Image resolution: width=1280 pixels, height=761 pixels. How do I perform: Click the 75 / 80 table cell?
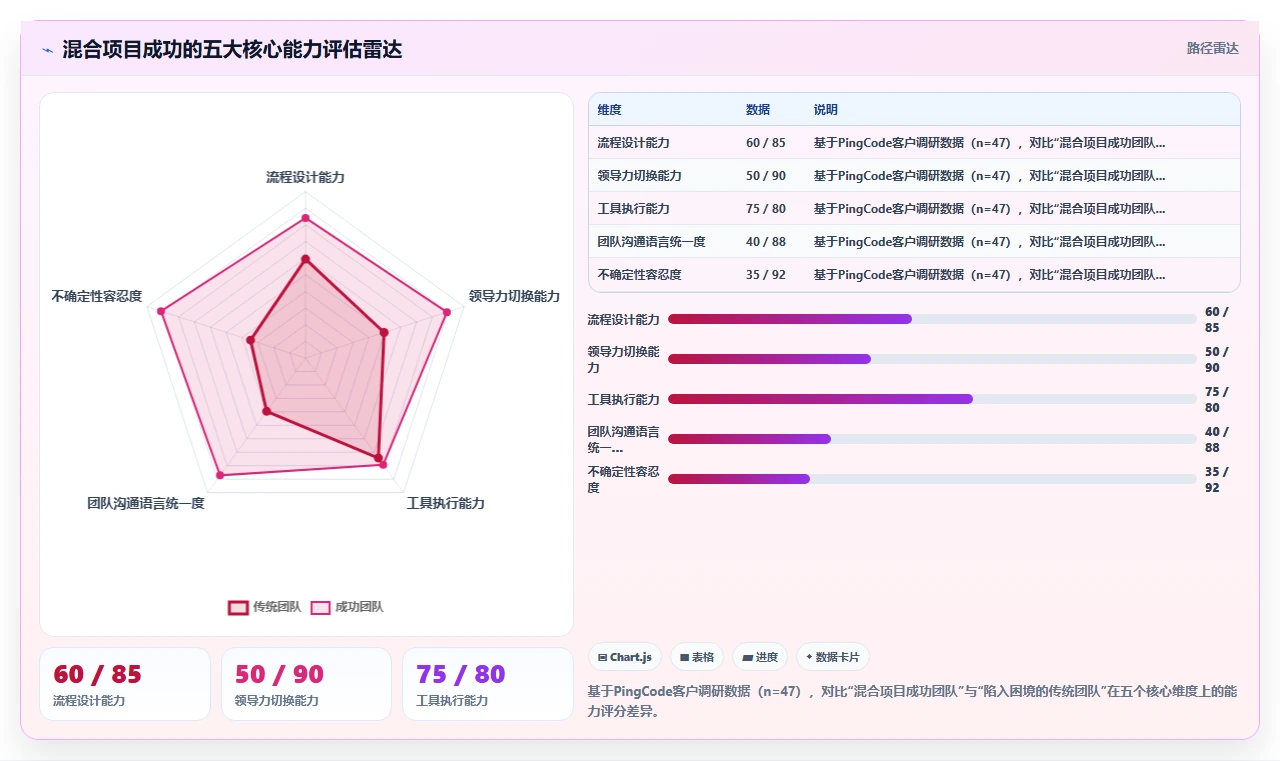click(766, 209)
